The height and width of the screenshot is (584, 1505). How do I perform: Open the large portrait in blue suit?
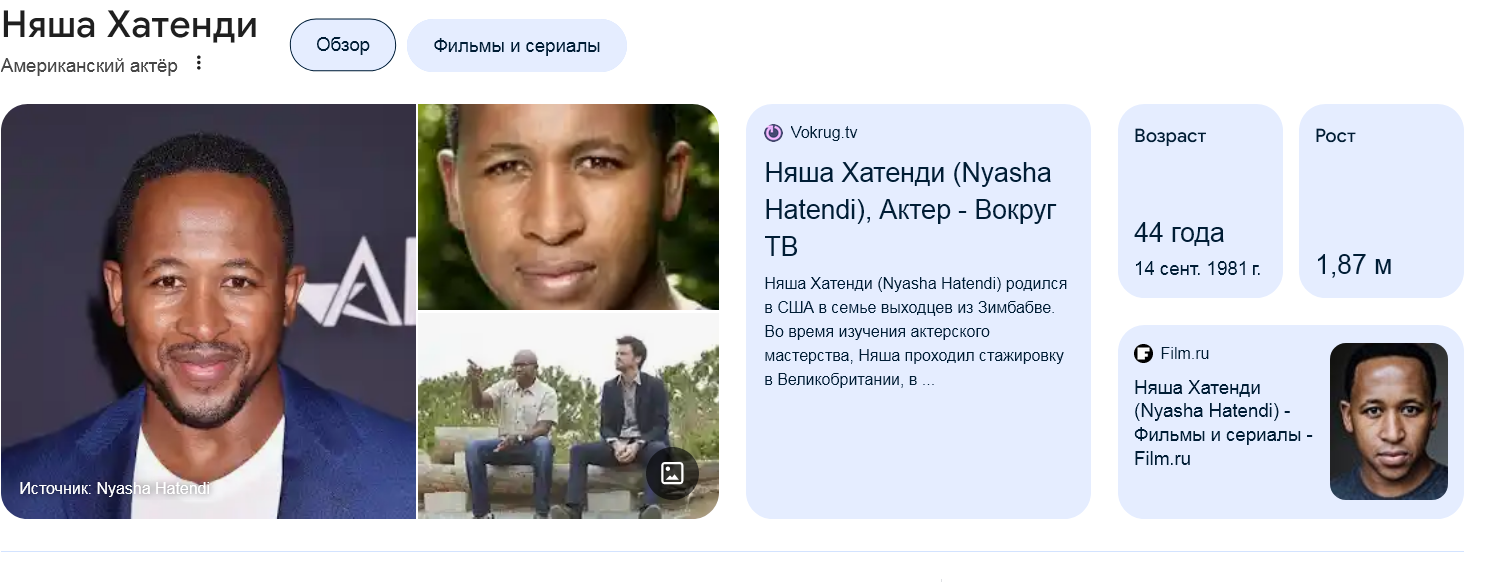point(208,311)
